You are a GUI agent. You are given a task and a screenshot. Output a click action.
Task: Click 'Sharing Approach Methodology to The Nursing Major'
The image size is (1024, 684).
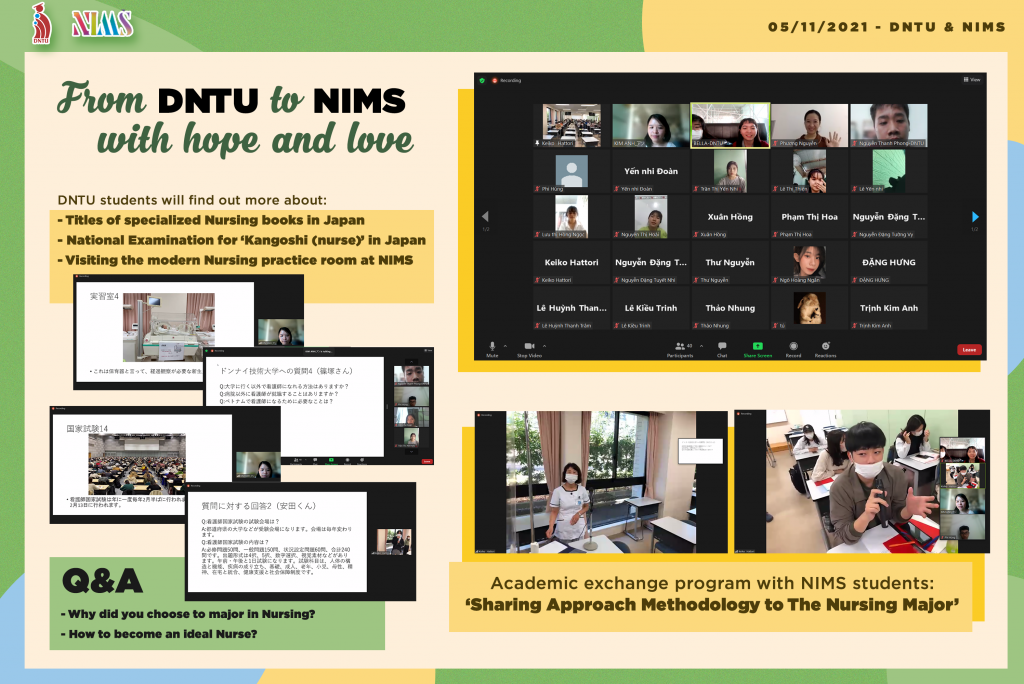tap(712, 605)
